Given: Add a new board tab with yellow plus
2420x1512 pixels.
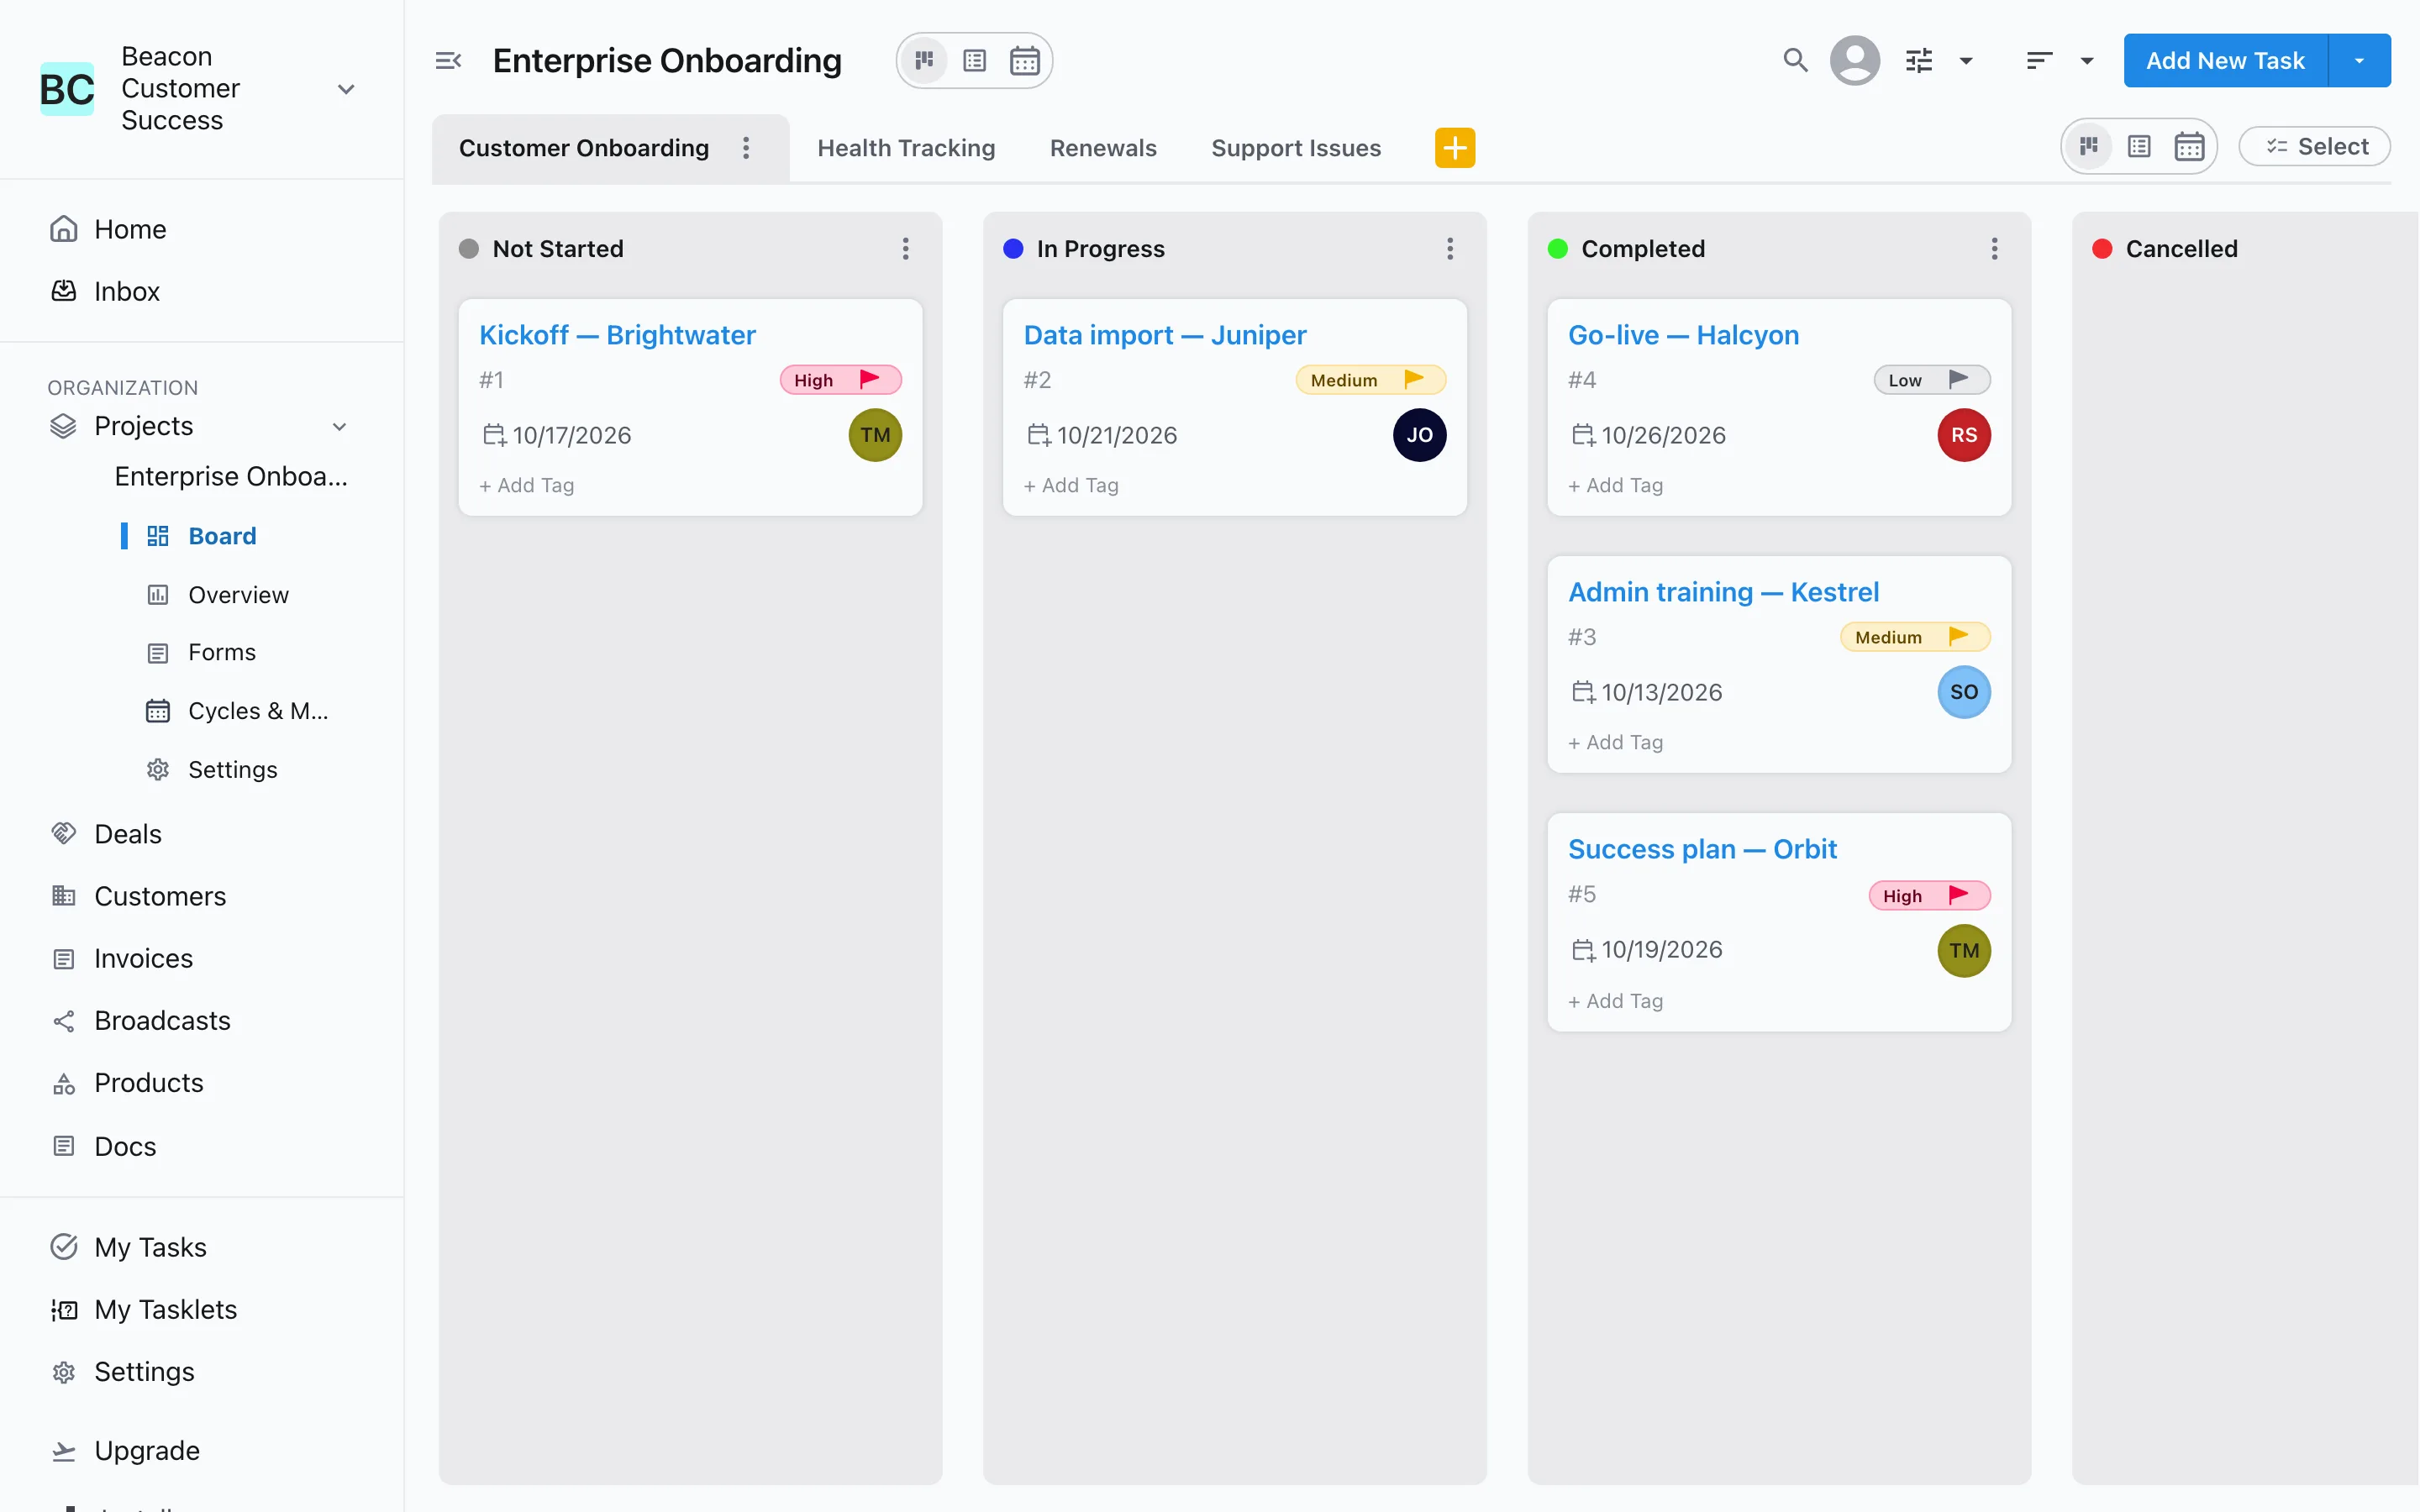Looking at the screenshot, I should 1454,148.
